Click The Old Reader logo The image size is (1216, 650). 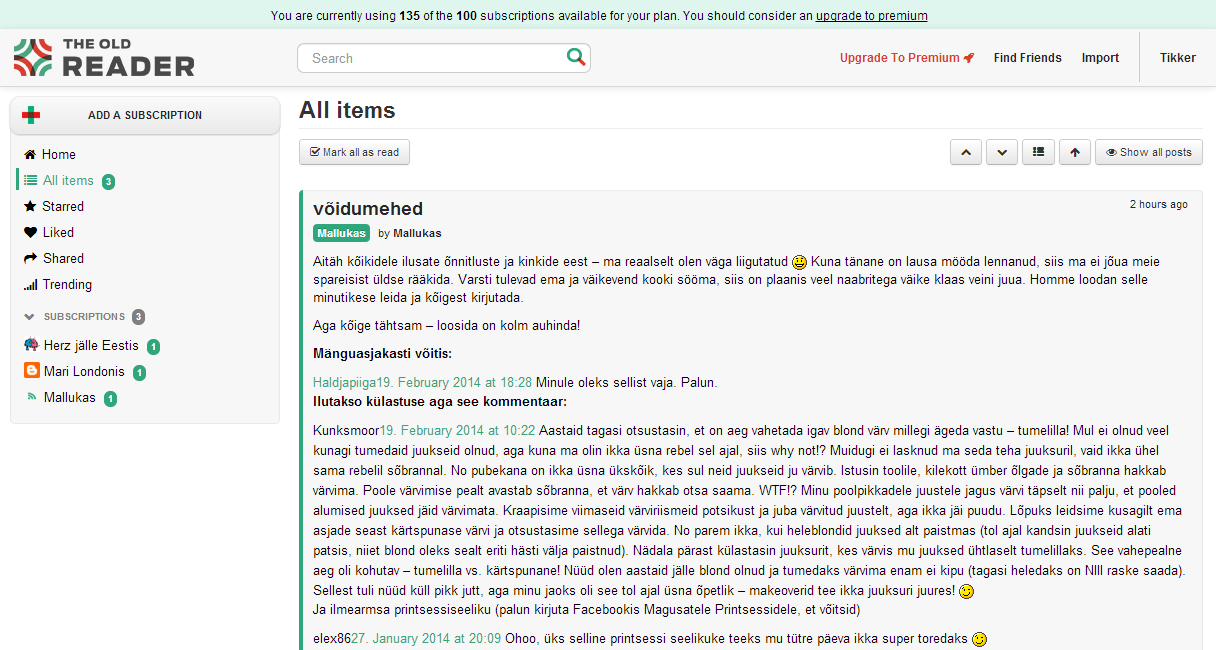click(104, 58)
